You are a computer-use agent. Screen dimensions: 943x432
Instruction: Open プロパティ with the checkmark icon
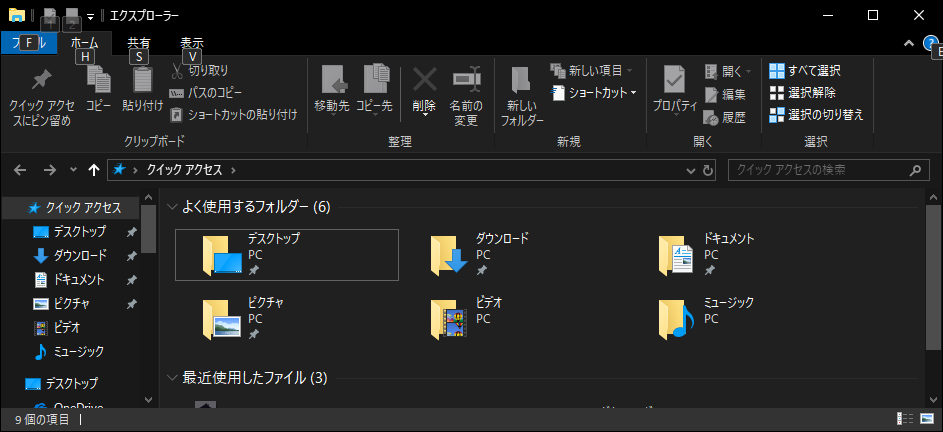click(675, 81)
